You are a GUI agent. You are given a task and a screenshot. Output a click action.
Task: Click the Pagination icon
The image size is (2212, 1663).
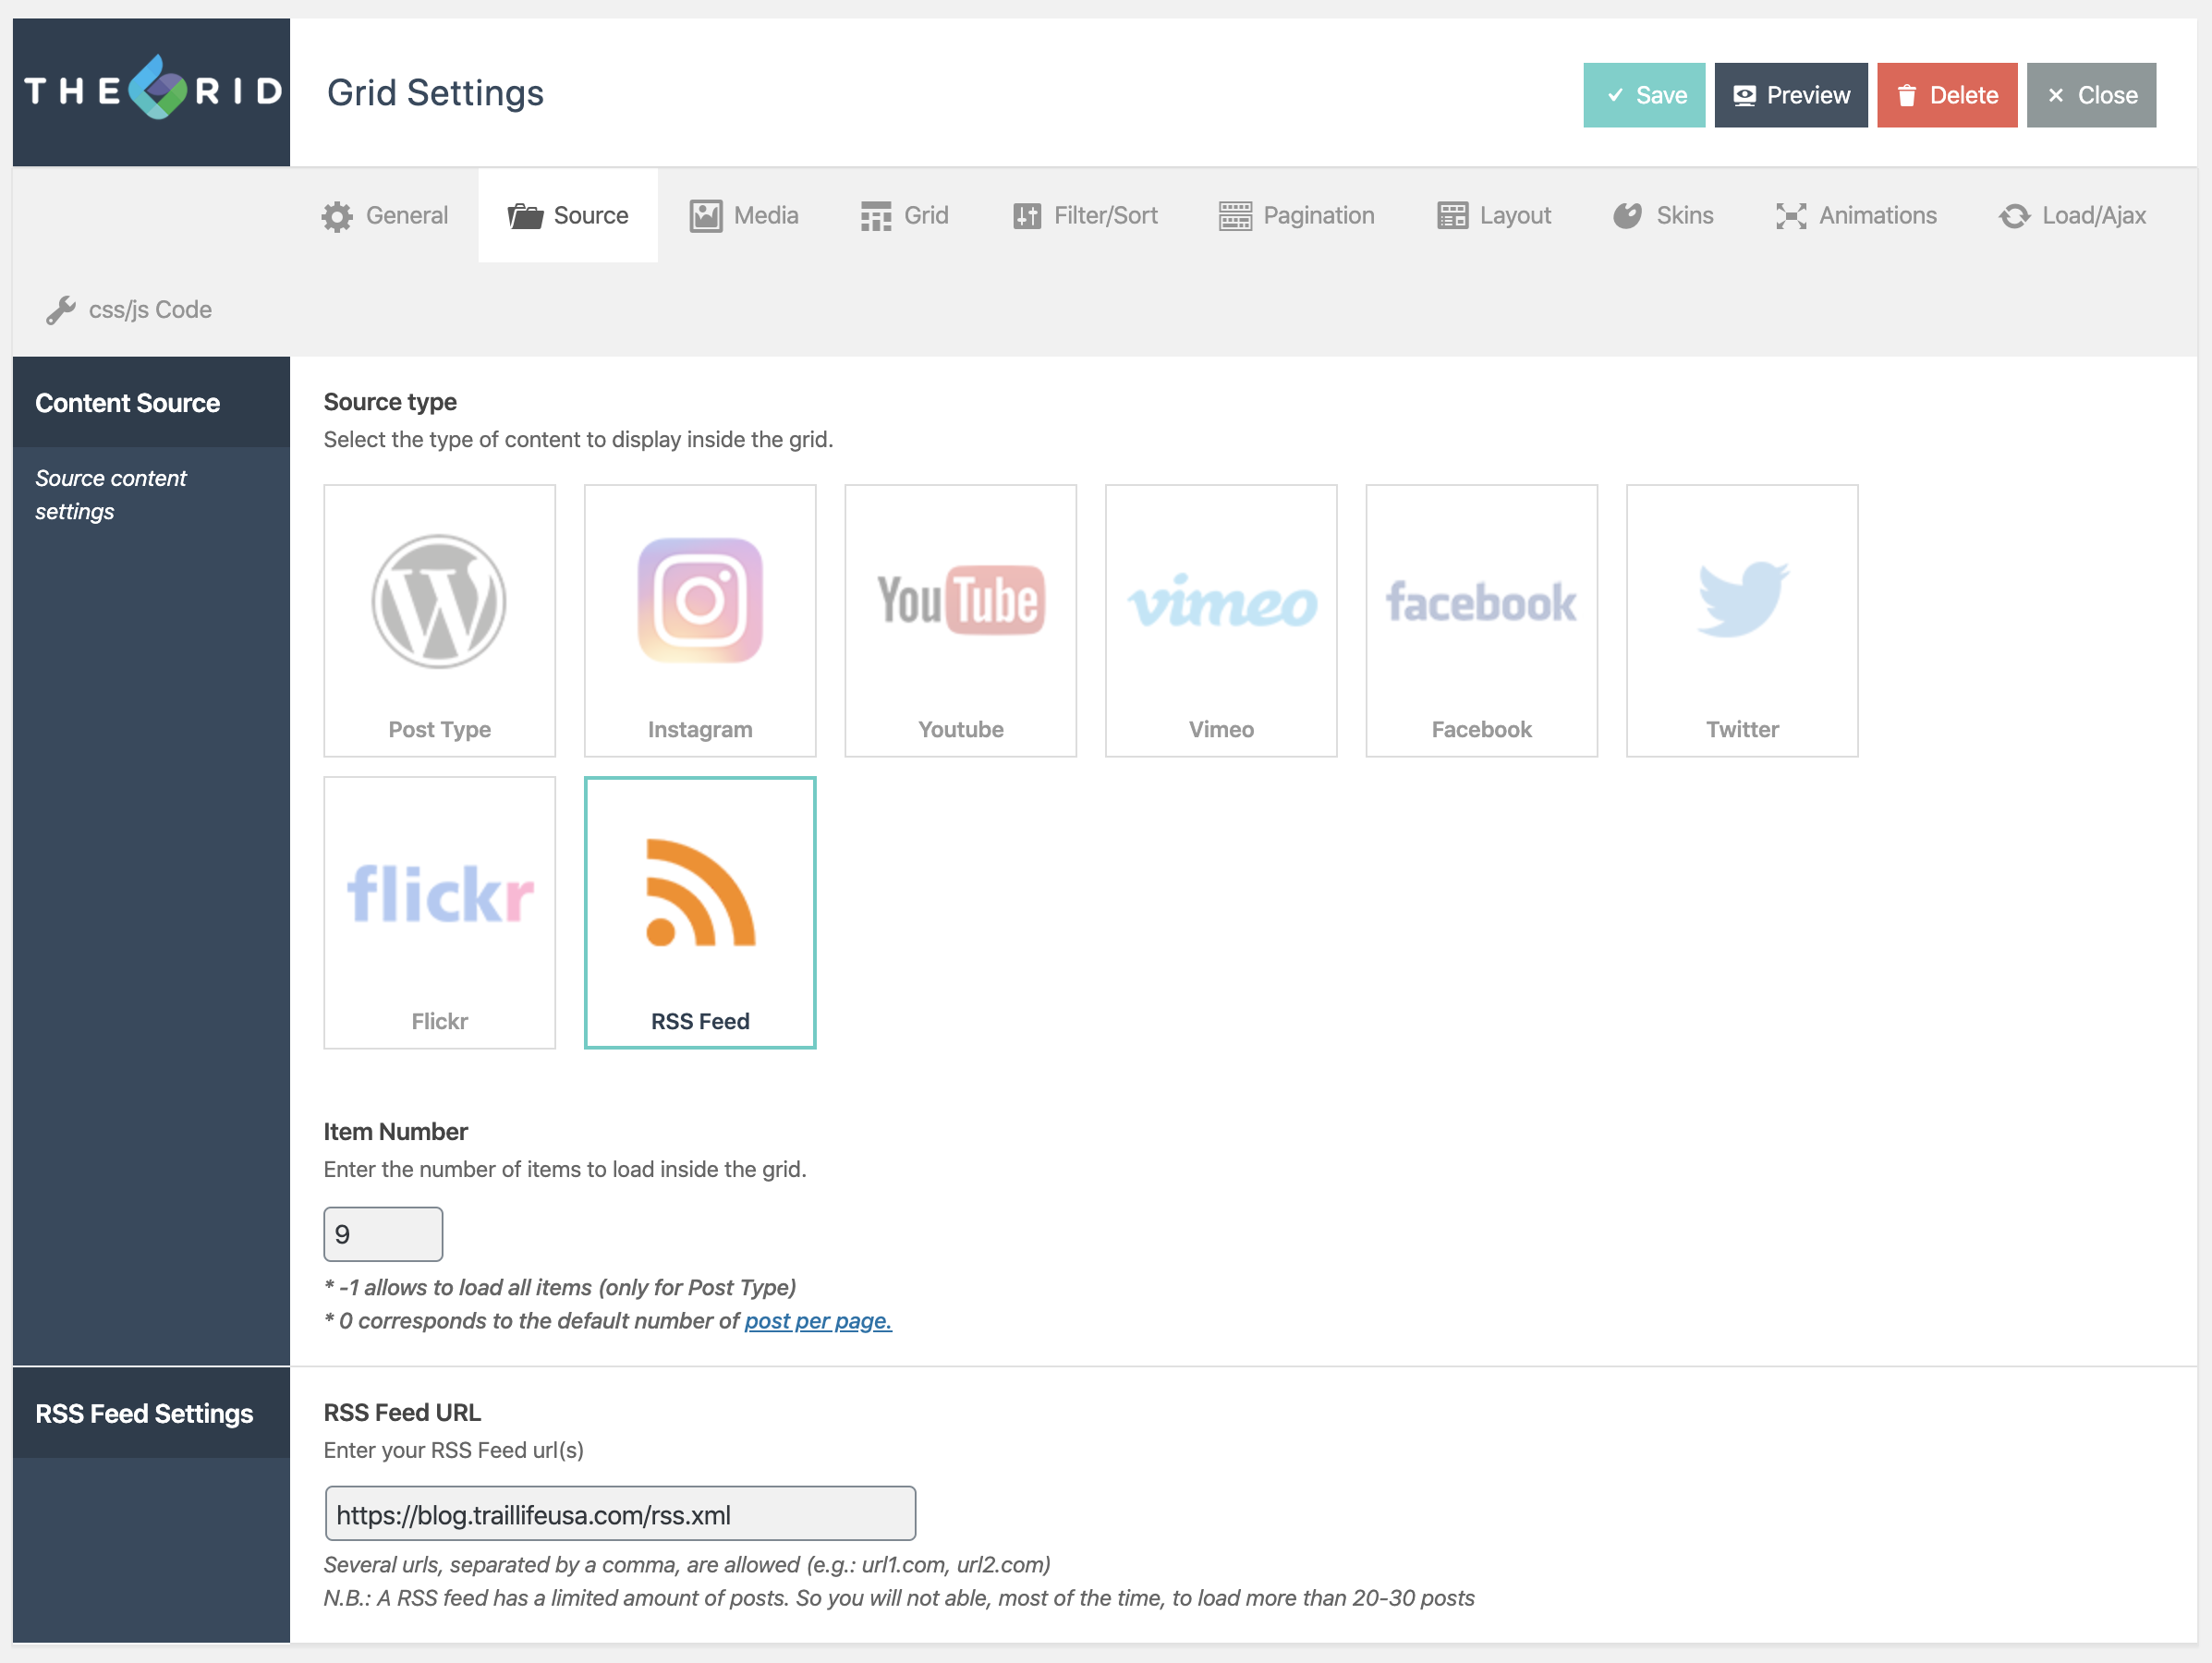coord(1235,216)
